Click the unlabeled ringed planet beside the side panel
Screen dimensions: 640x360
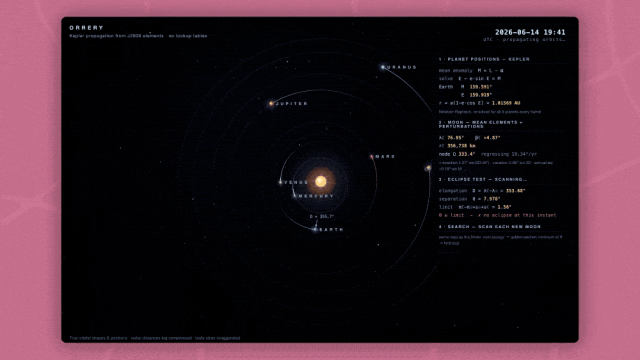point(428,168)
